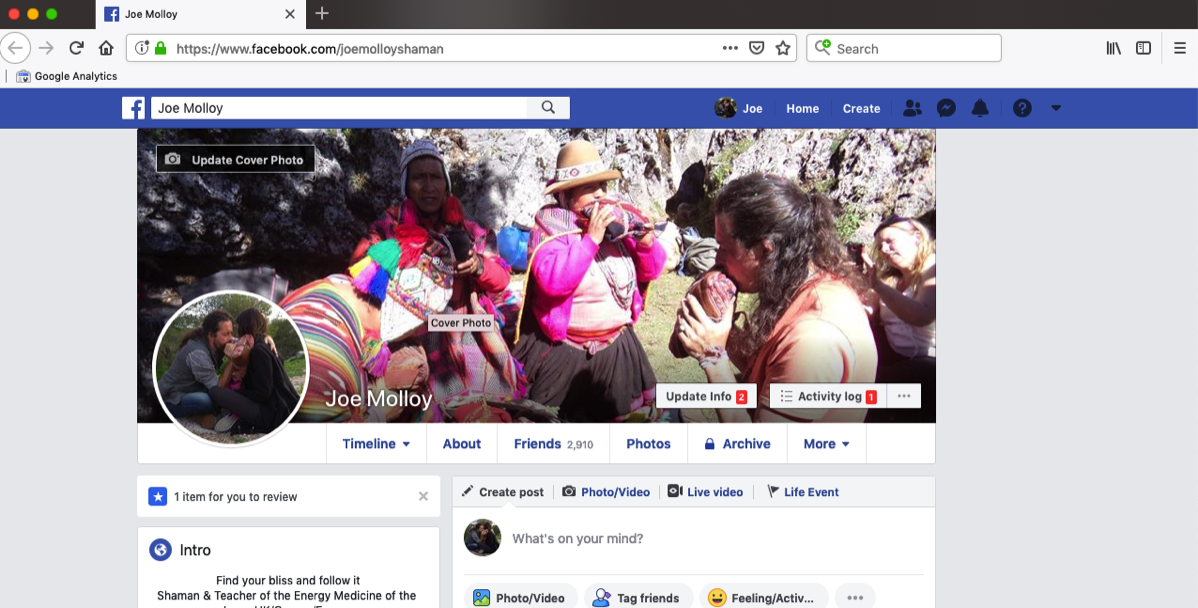Bookmark this page with the star icon
1198x608 pixels.
pos(783,48)
